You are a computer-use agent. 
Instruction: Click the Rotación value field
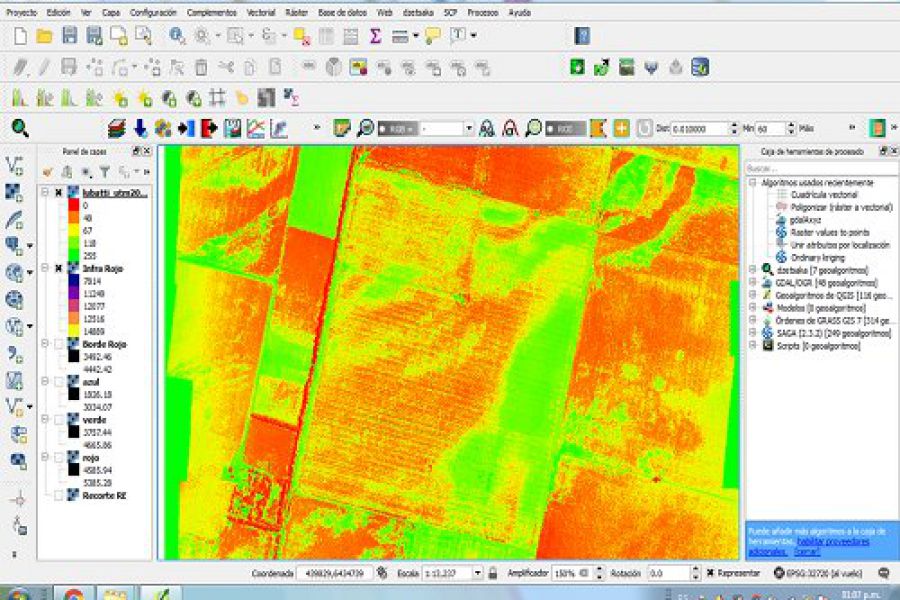tap(668, 573)
